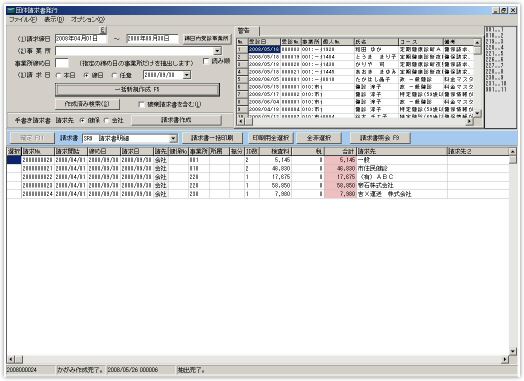The height and width of the screenshot is (381, 524).
Task: Click the 請求書照会 F9 button
Action: [x=380, y=138]
